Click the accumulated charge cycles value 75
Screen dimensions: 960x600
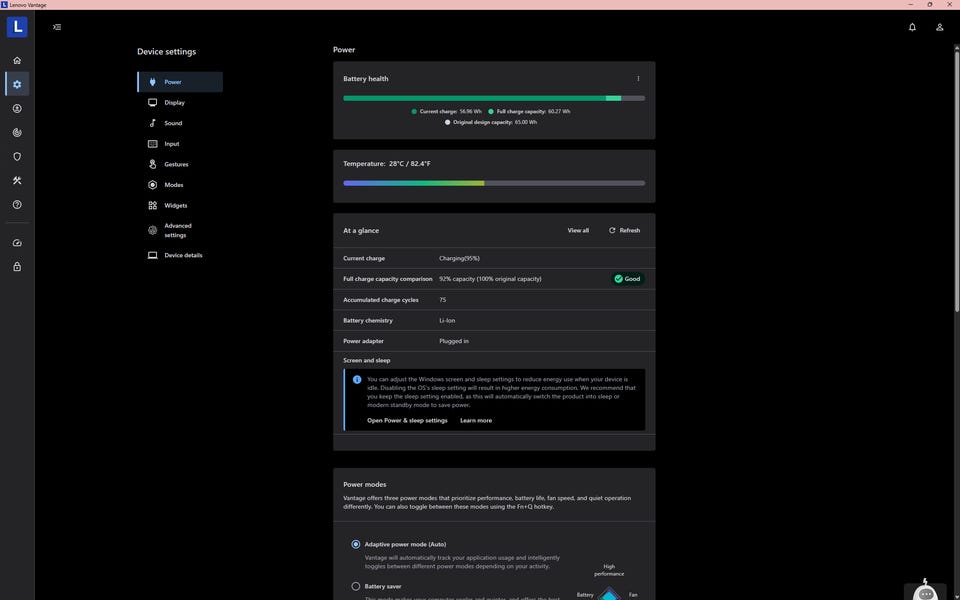443,300
